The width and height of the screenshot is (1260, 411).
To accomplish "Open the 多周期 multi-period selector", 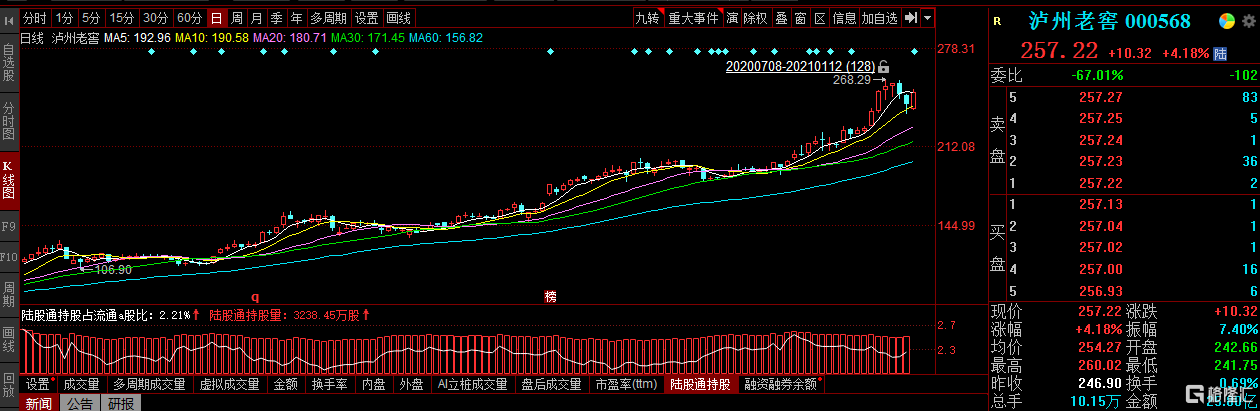I will (329, 18).
